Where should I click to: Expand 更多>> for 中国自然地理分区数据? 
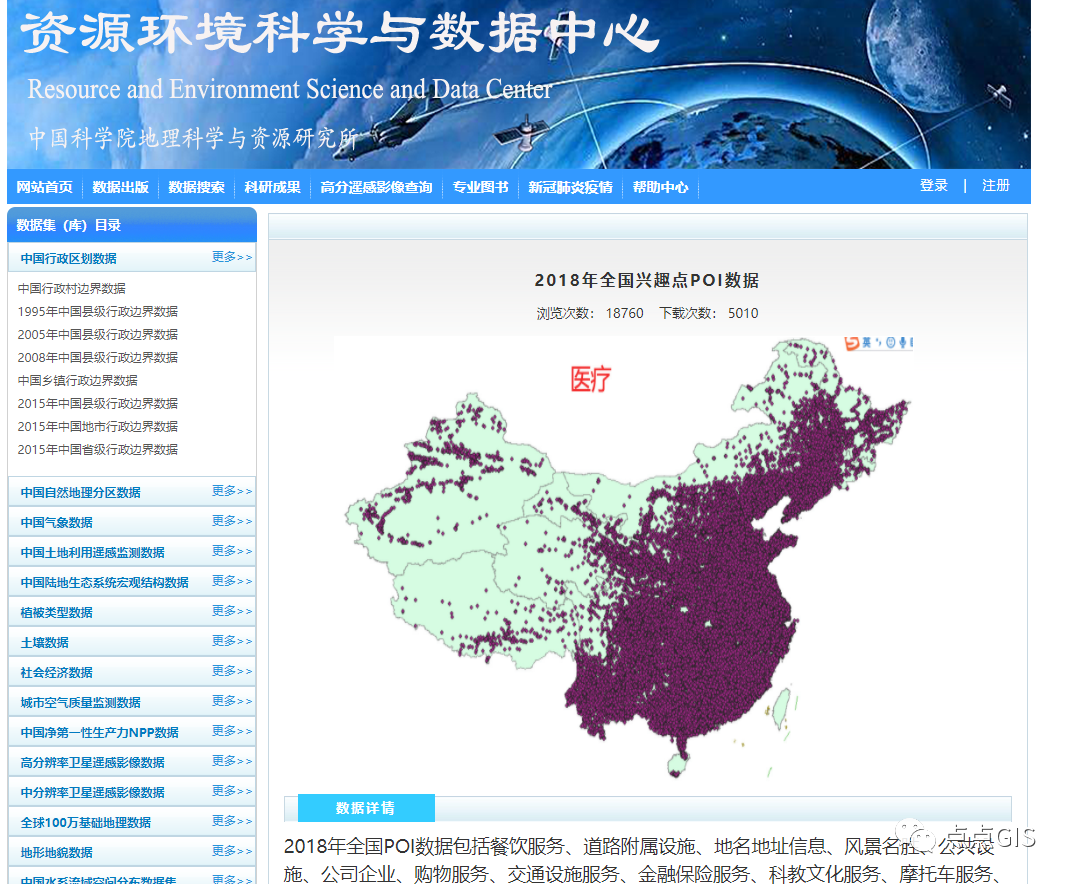tap(232, 491)
